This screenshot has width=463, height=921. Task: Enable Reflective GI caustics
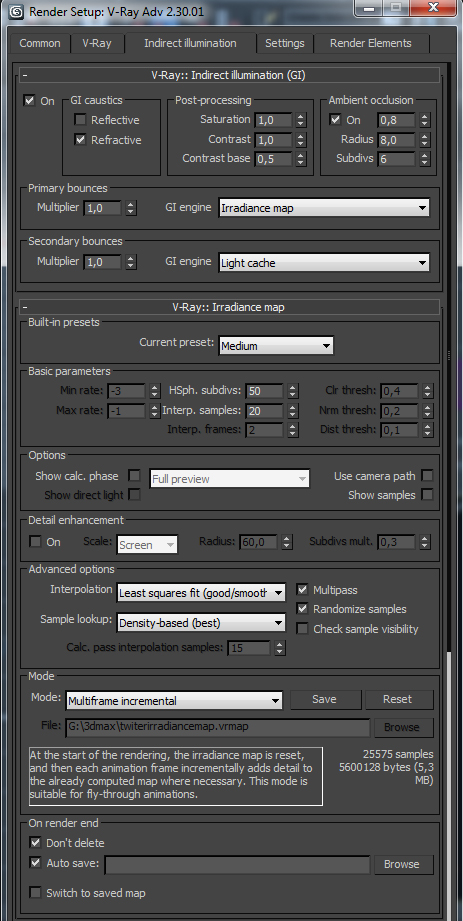(x=80, y=120)
